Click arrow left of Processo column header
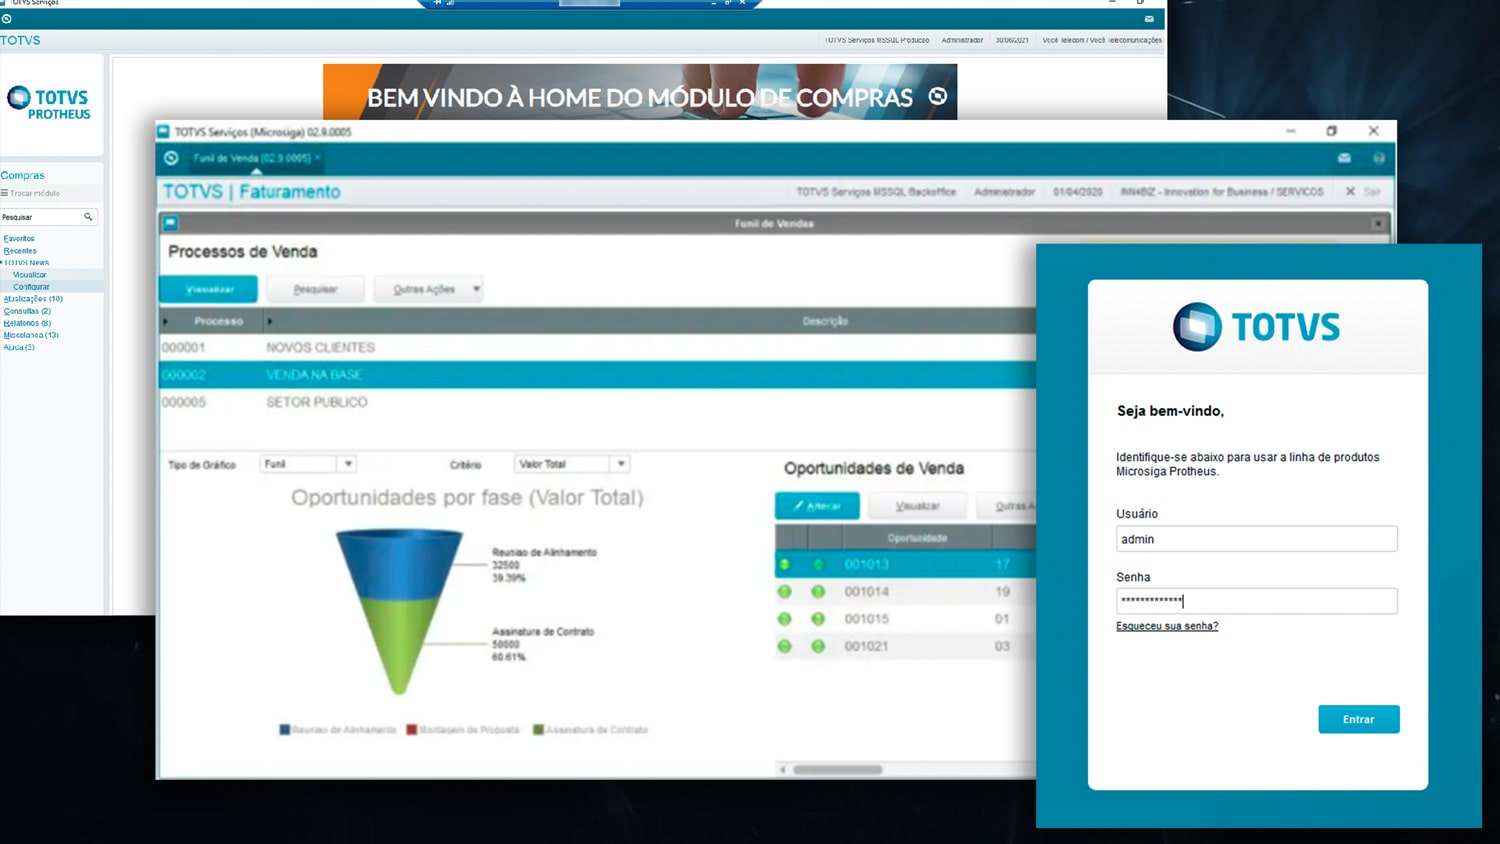Image resolution: width=1500 pixels, height=844 pixels. [x=166, y=321]
